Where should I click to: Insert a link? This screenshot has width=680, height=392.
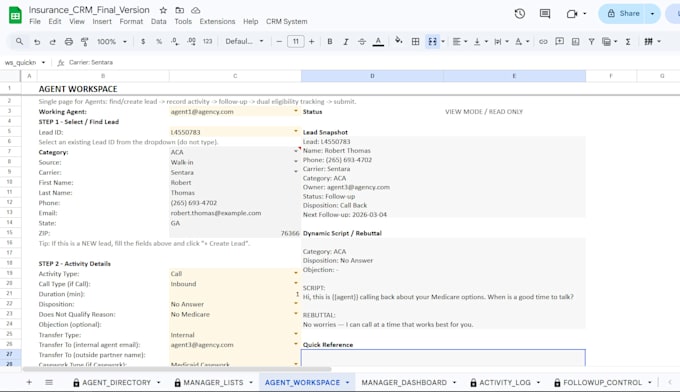[x=543, y=42]
